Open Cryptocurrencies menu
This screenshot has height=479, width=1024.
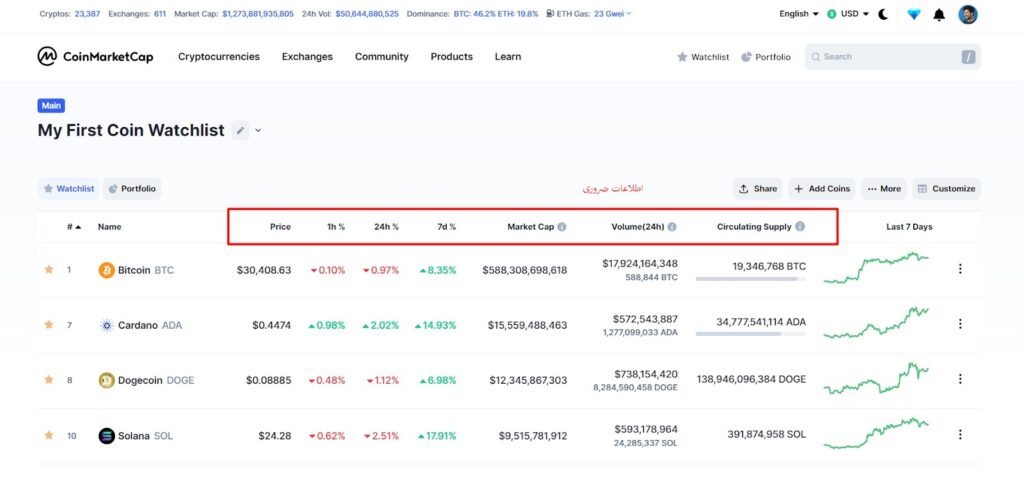point(219,57)
